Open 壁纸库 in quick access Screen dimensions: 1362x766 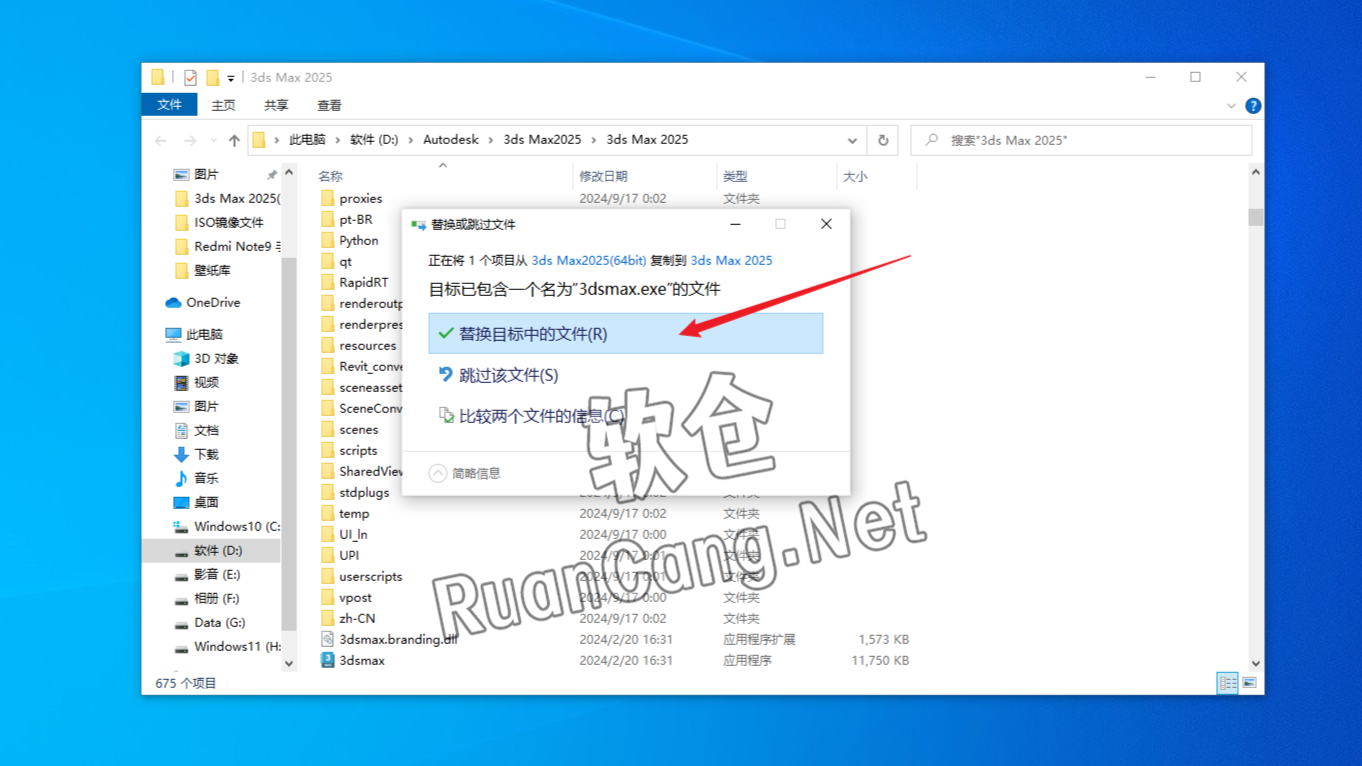click(202, 270)
